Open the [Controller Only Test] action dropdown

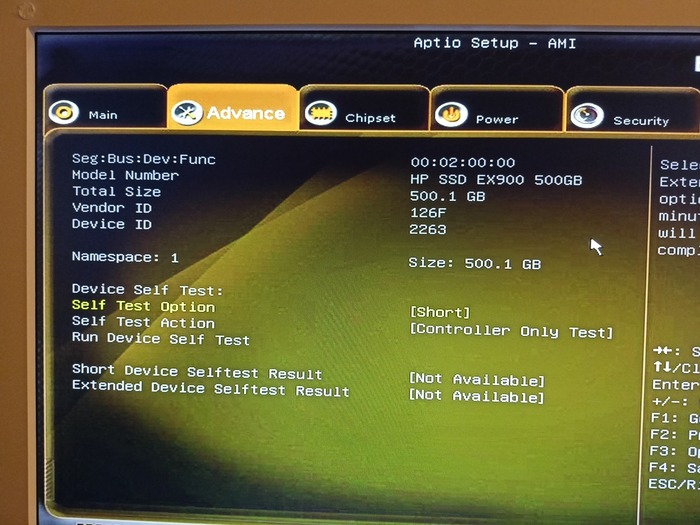point(511,331)
